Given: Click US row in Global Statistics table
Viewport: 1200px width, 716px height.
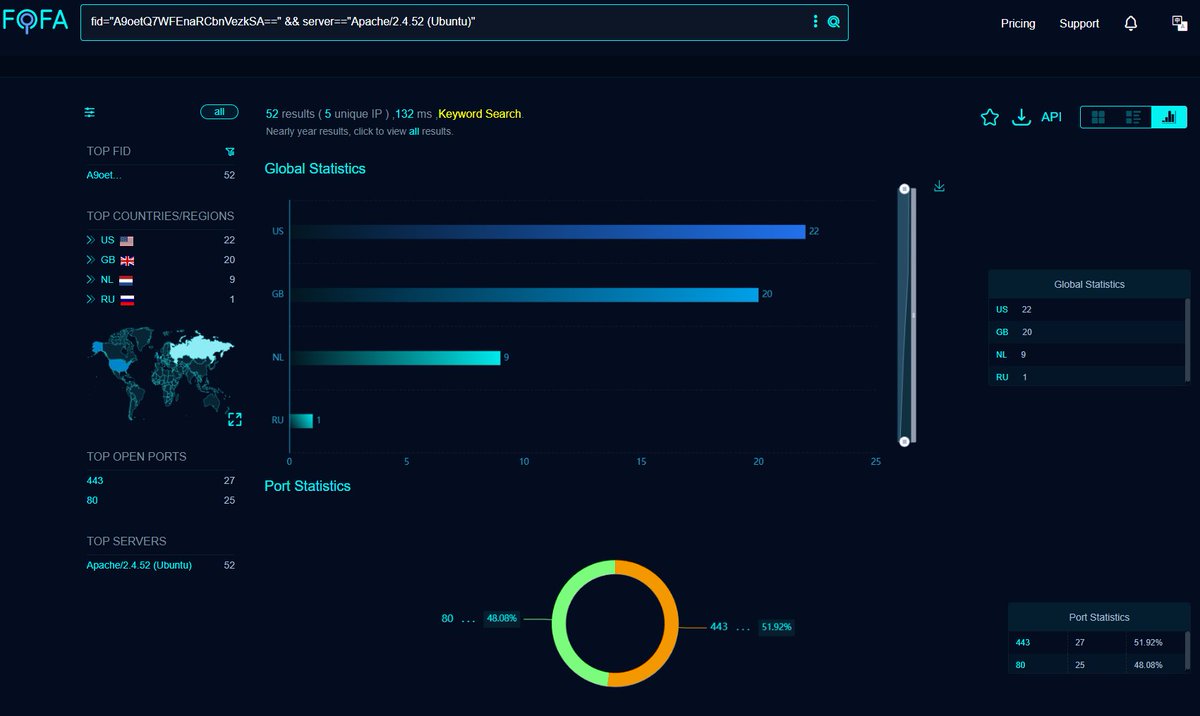Looking at the screenshot, I should pyautogui.click(x=1086, y=310).
